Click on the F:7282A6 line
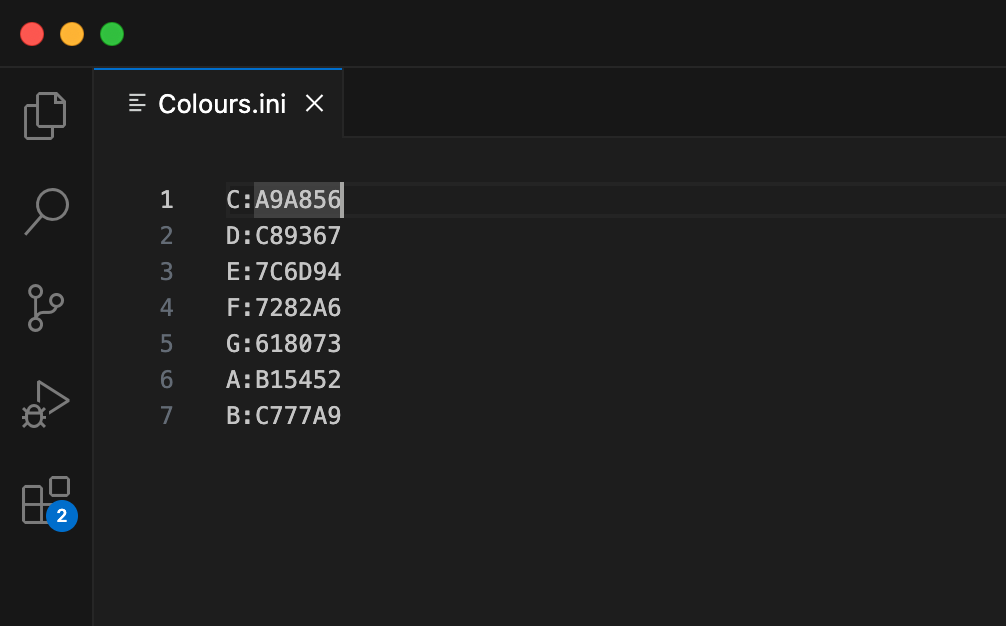Viewport: 1006px width, 626px height. click(284, 308)
